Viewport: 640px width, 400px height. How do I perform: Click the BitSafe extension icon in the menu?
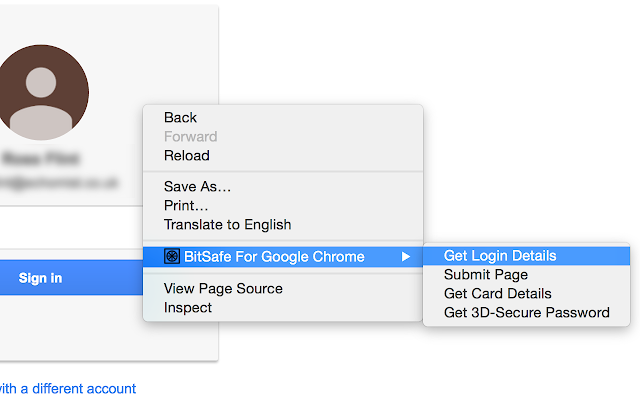(x=172, y=257)
